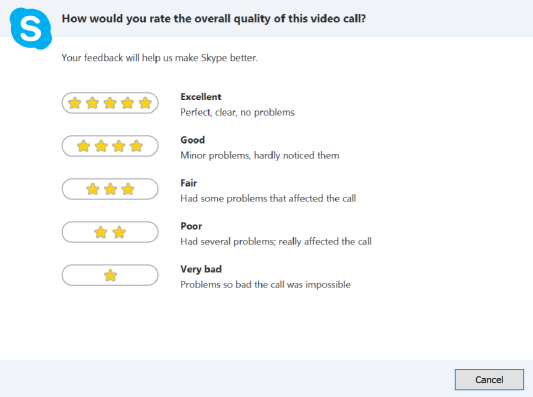Rate the call with five stars
The image size is (533, 397).
point(110,103)
